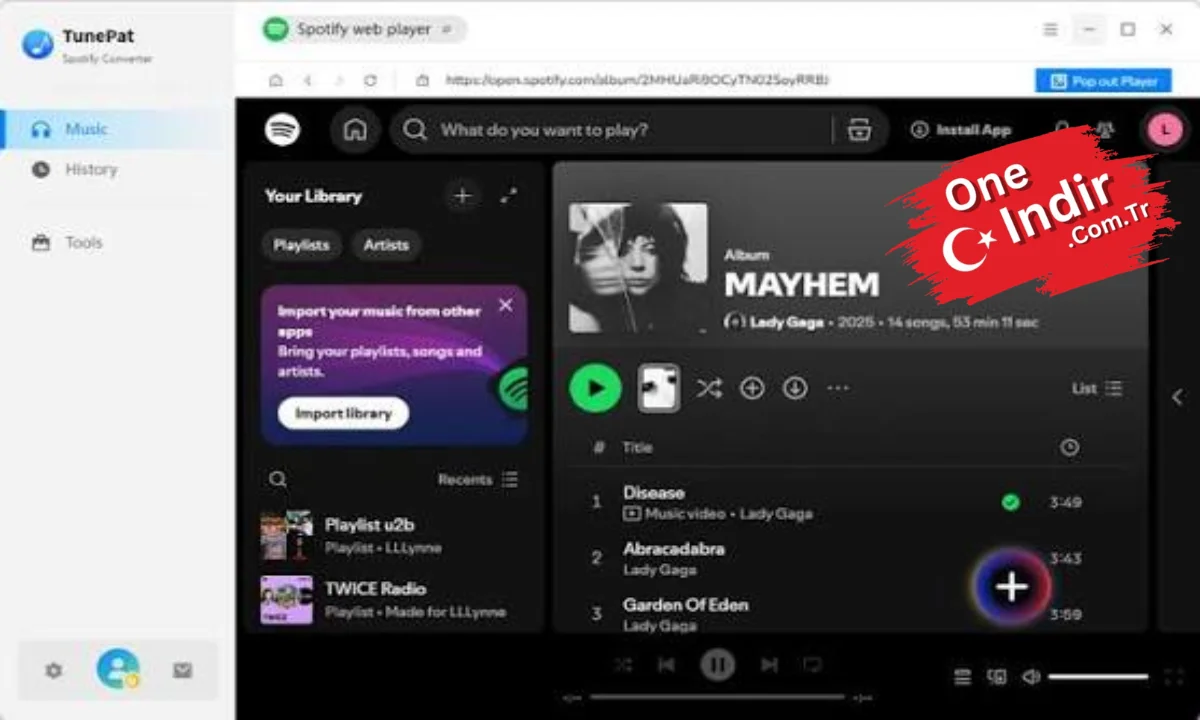This screenshot has width=1200, height=720.
Task: Create playlist with plus in Your Library
Action: pyautogui.click(x=462, y=196)
